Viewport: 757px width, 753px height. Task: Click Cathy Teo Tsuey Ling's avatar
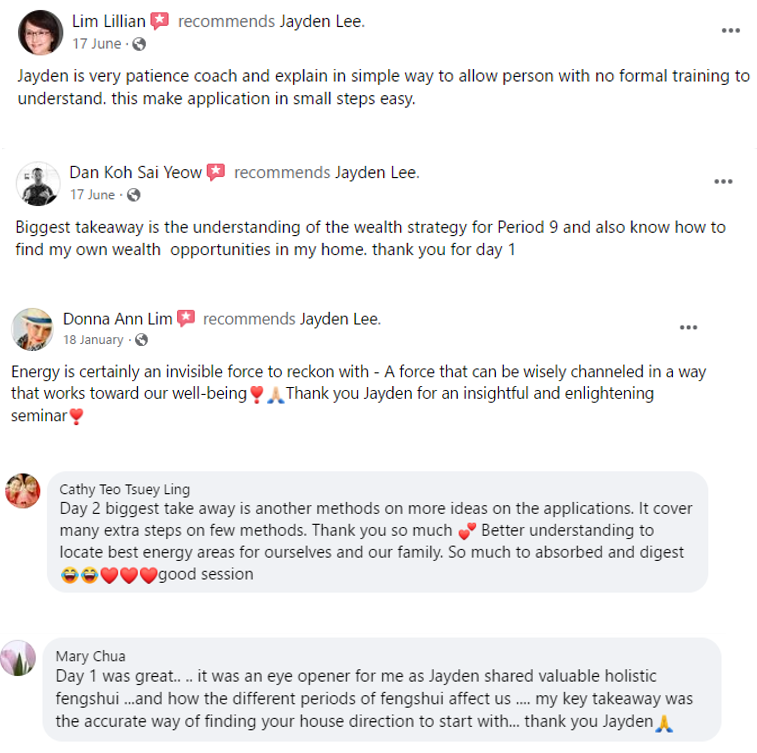(22, 491)
